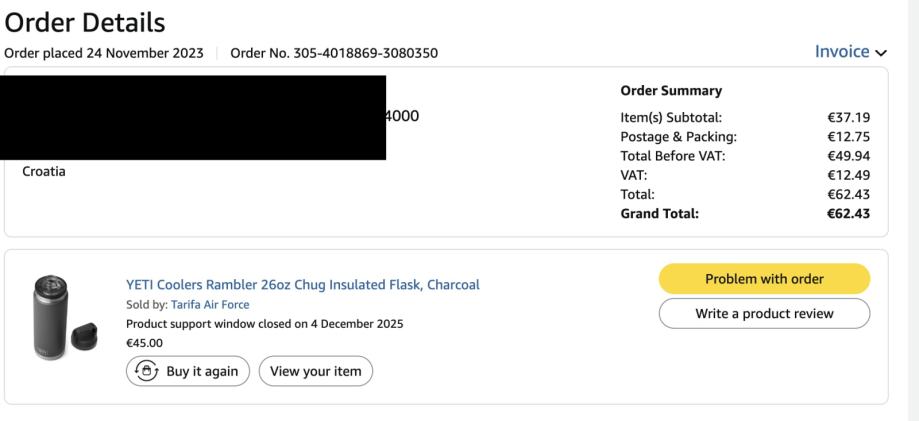Click the Problem with order button

764,279
